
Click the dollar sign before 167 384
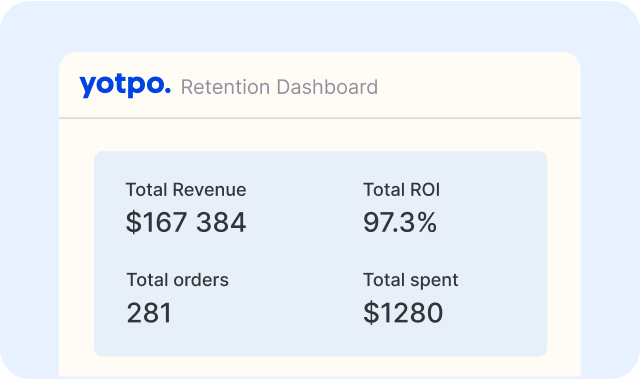pos(133,222)
